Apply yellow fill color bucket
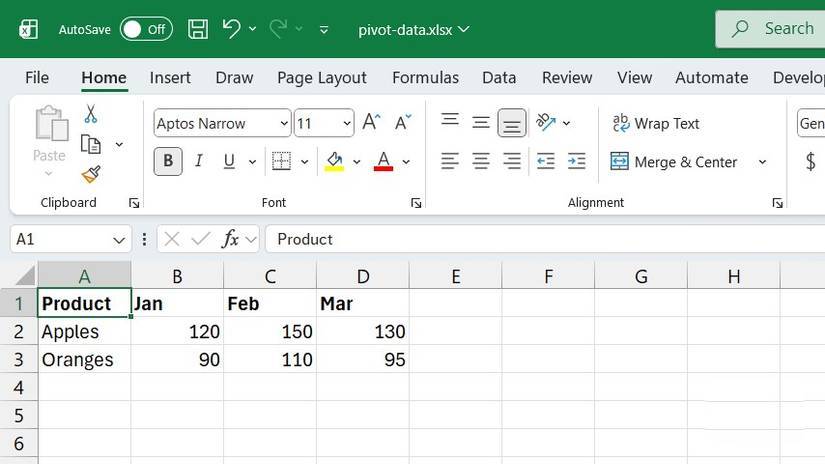 tap(334, 161)
